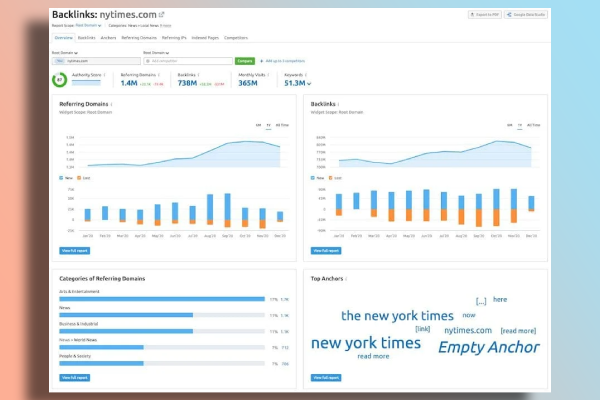Viewport: 600px width, 400px height.
Task: Click People & Society category bar
Action: (162, 363)
